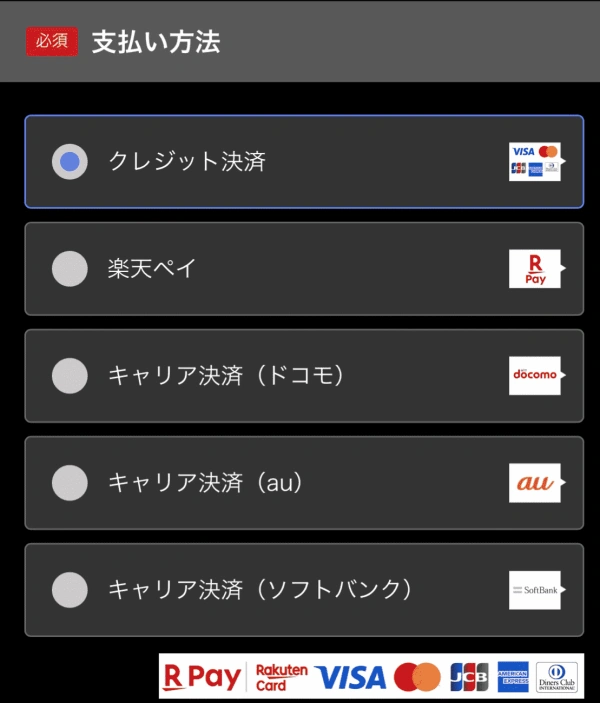Tap the Rakuten Card logo in banner
Screen dimensions: 600x703
(281, 677)
